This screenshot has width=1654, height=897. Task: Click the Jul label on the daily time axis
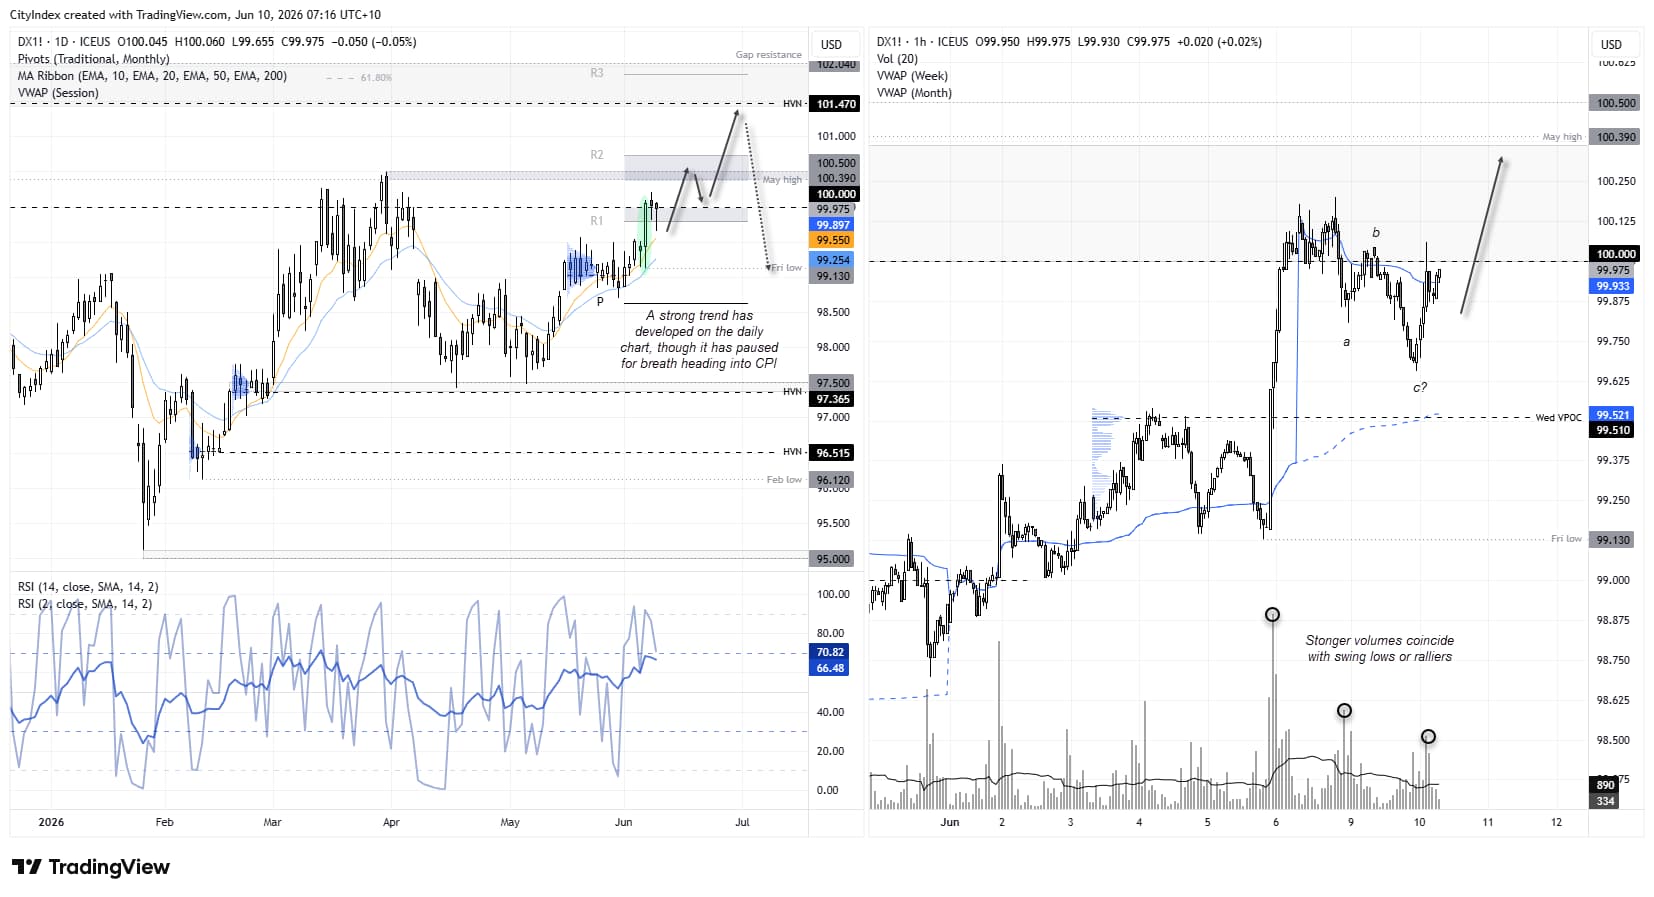742,822
